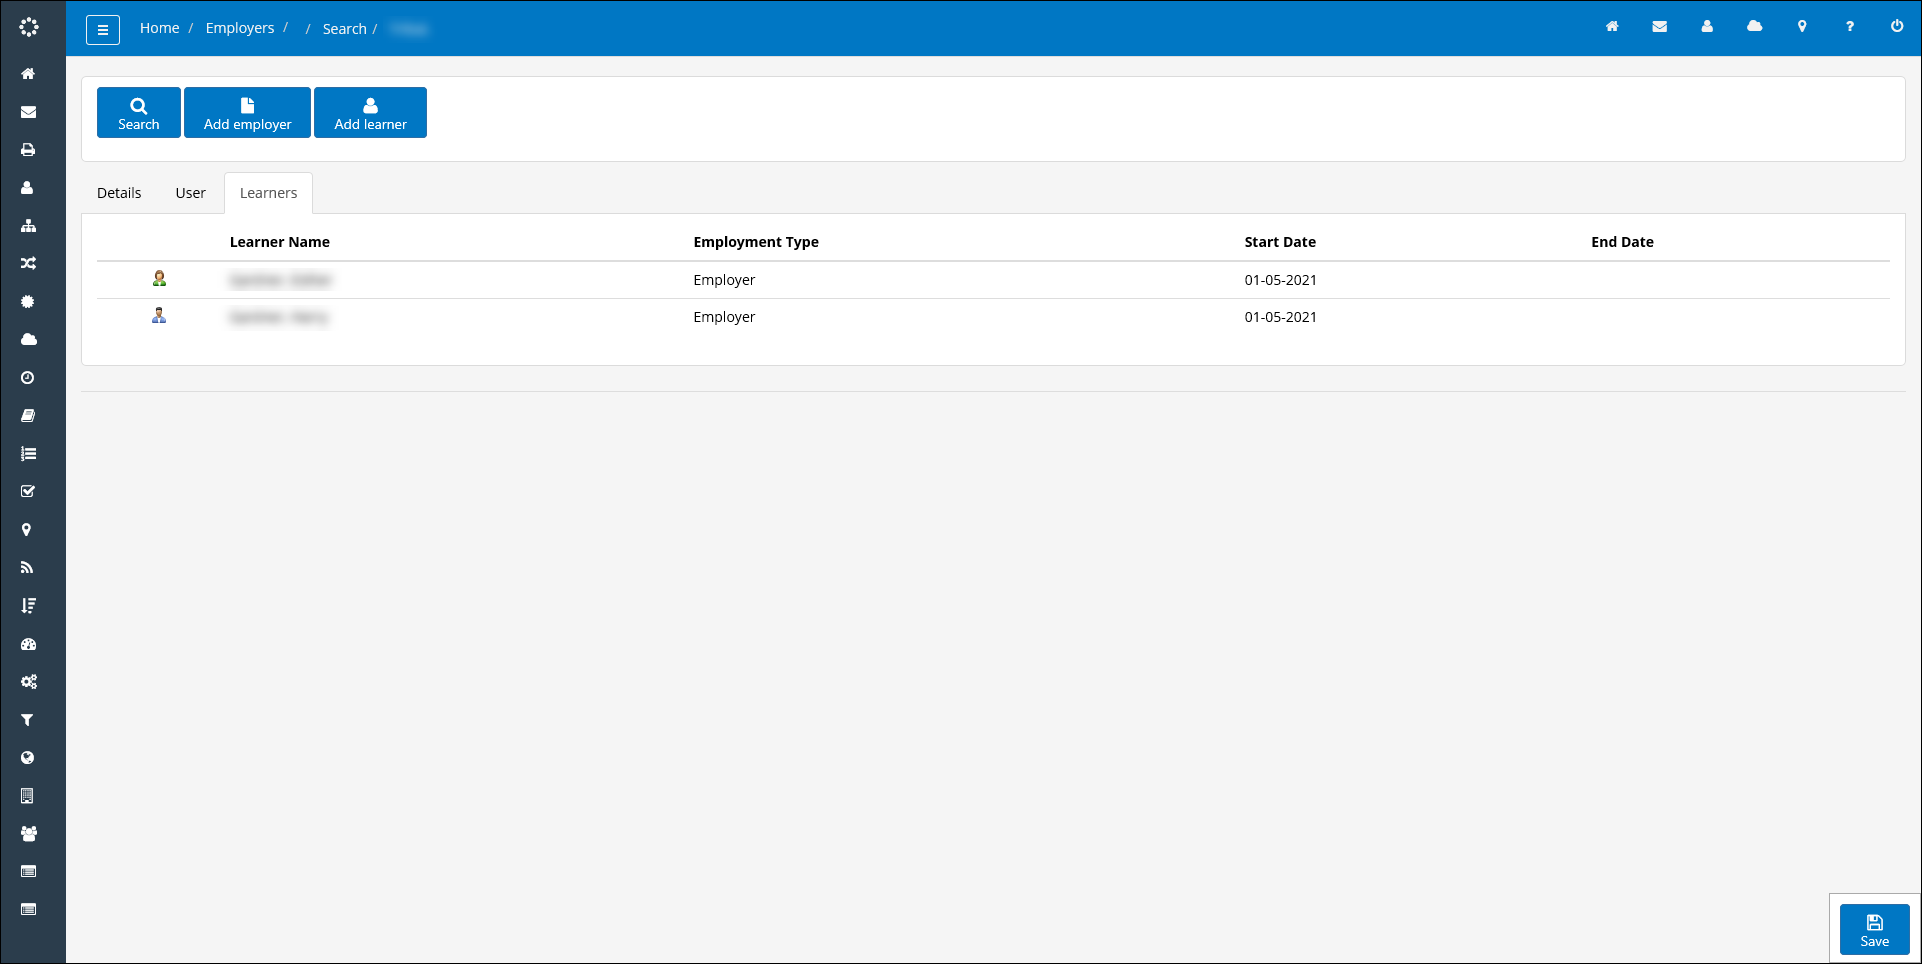Open the User tab
The width and height of the screenshot is (1922, 964).
click(190, 192)
